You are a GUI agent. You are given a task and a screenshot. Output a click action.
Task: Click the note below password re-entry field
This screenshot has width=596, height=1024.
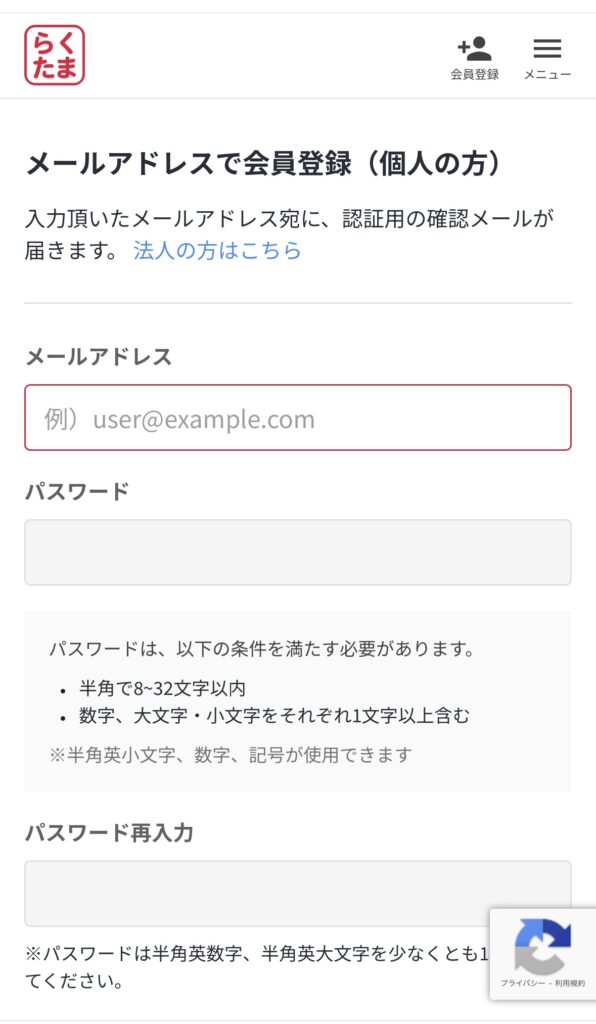tap(257, 967)
